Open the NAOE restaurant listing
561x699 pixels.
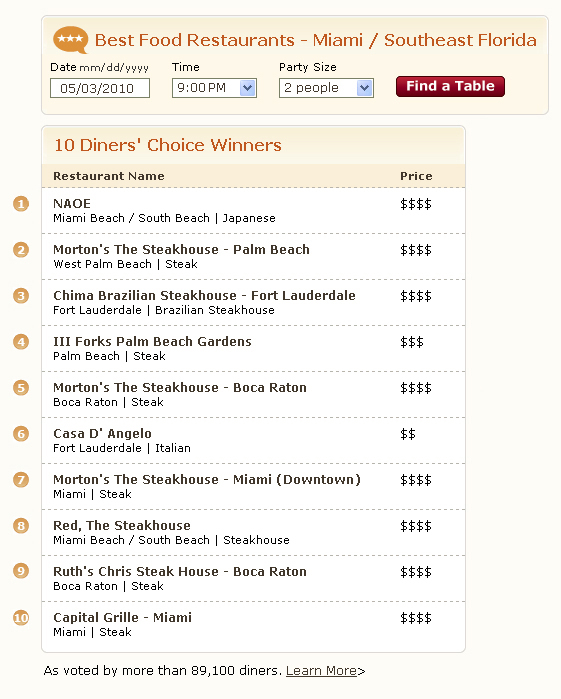72,204
